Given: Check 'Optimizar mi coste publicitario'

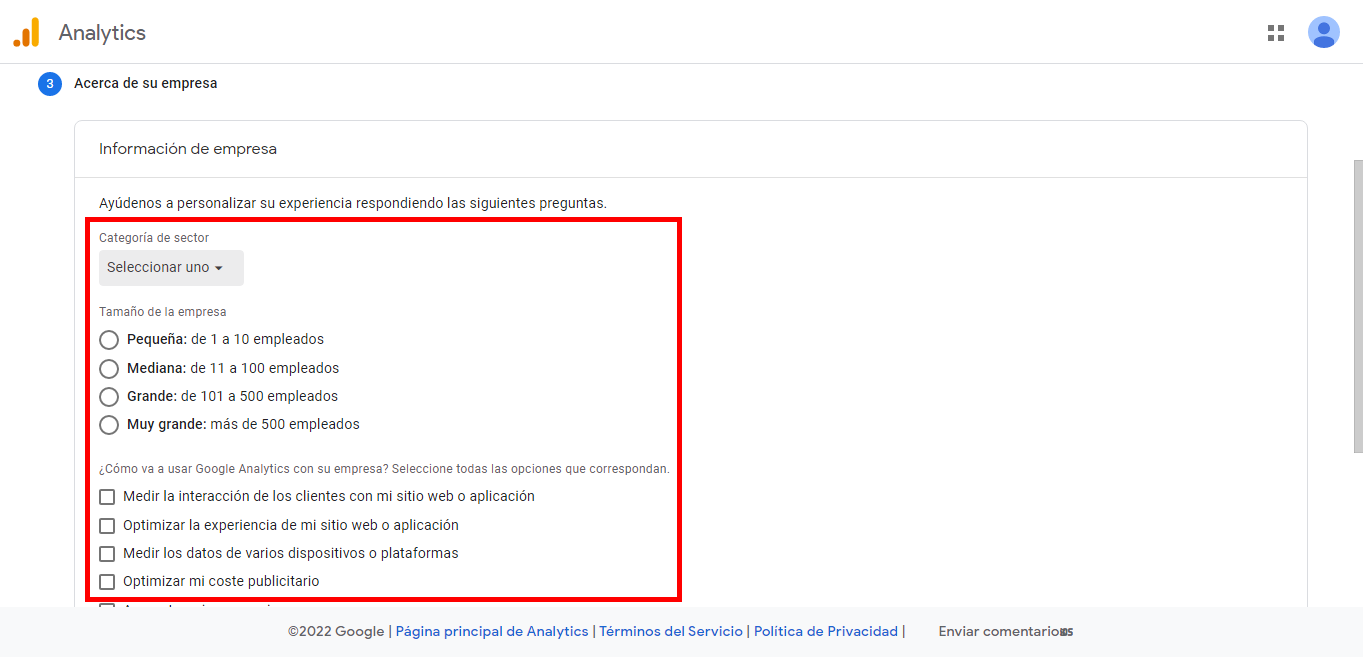Looking at the screenshot, I should tap(107, 581).
